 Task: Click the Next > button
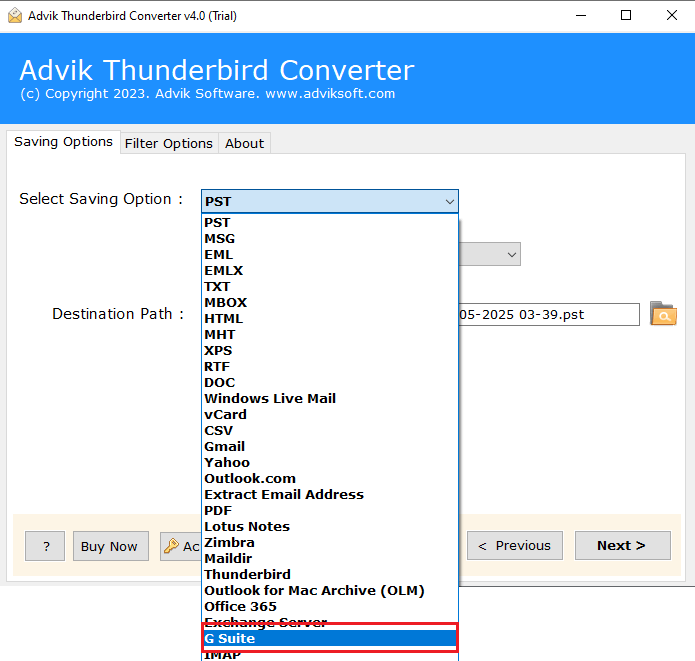click(x=622, y=546)
